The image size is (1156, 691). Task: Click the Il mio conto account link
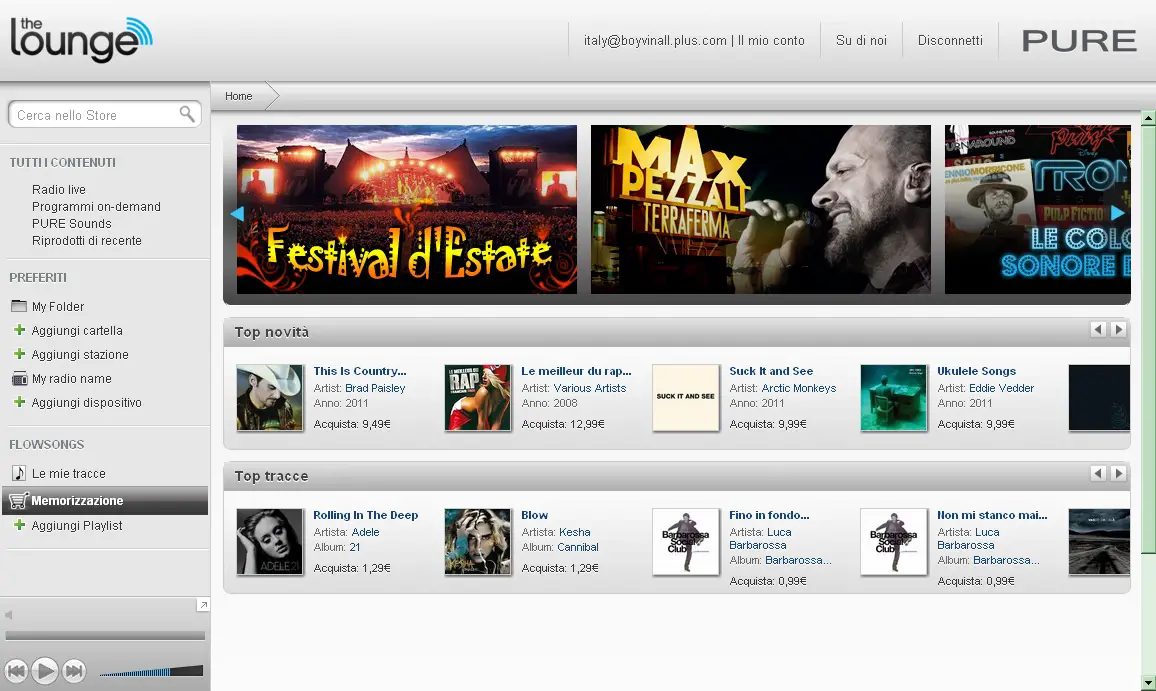coord(771,41)
